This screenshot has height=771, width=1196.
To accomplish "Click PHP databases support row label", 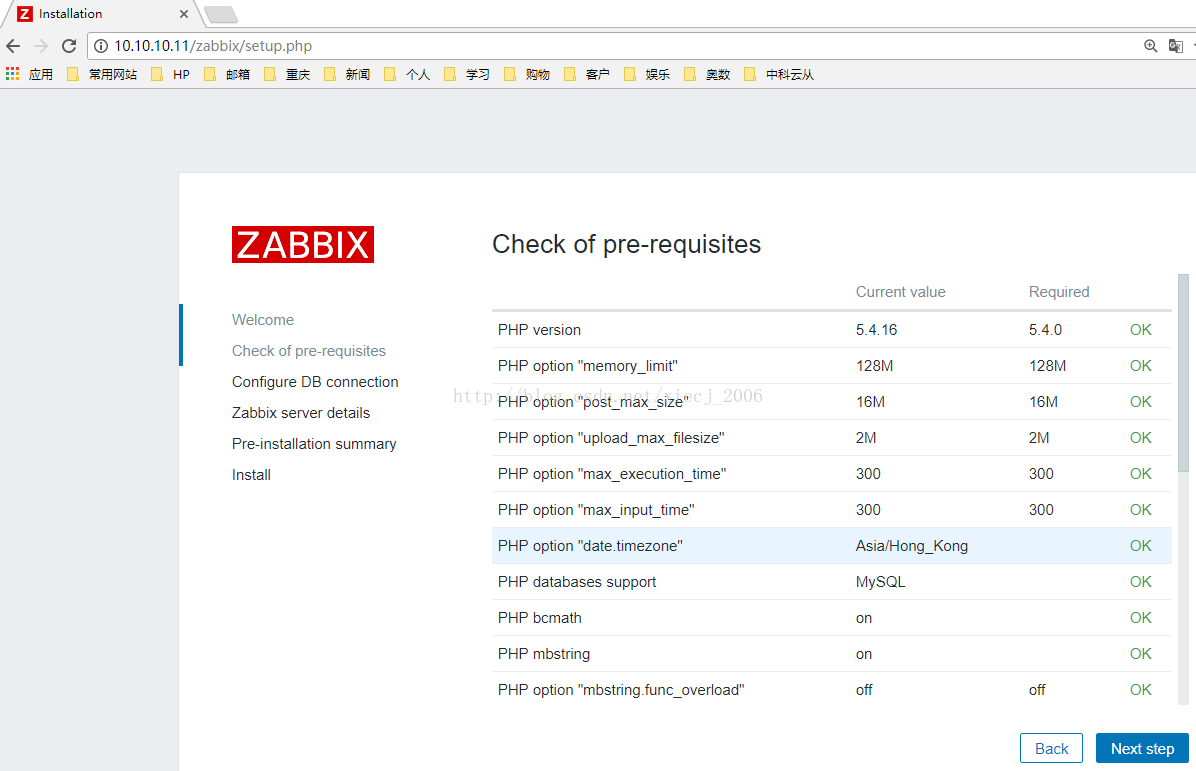I will point(577,581).
